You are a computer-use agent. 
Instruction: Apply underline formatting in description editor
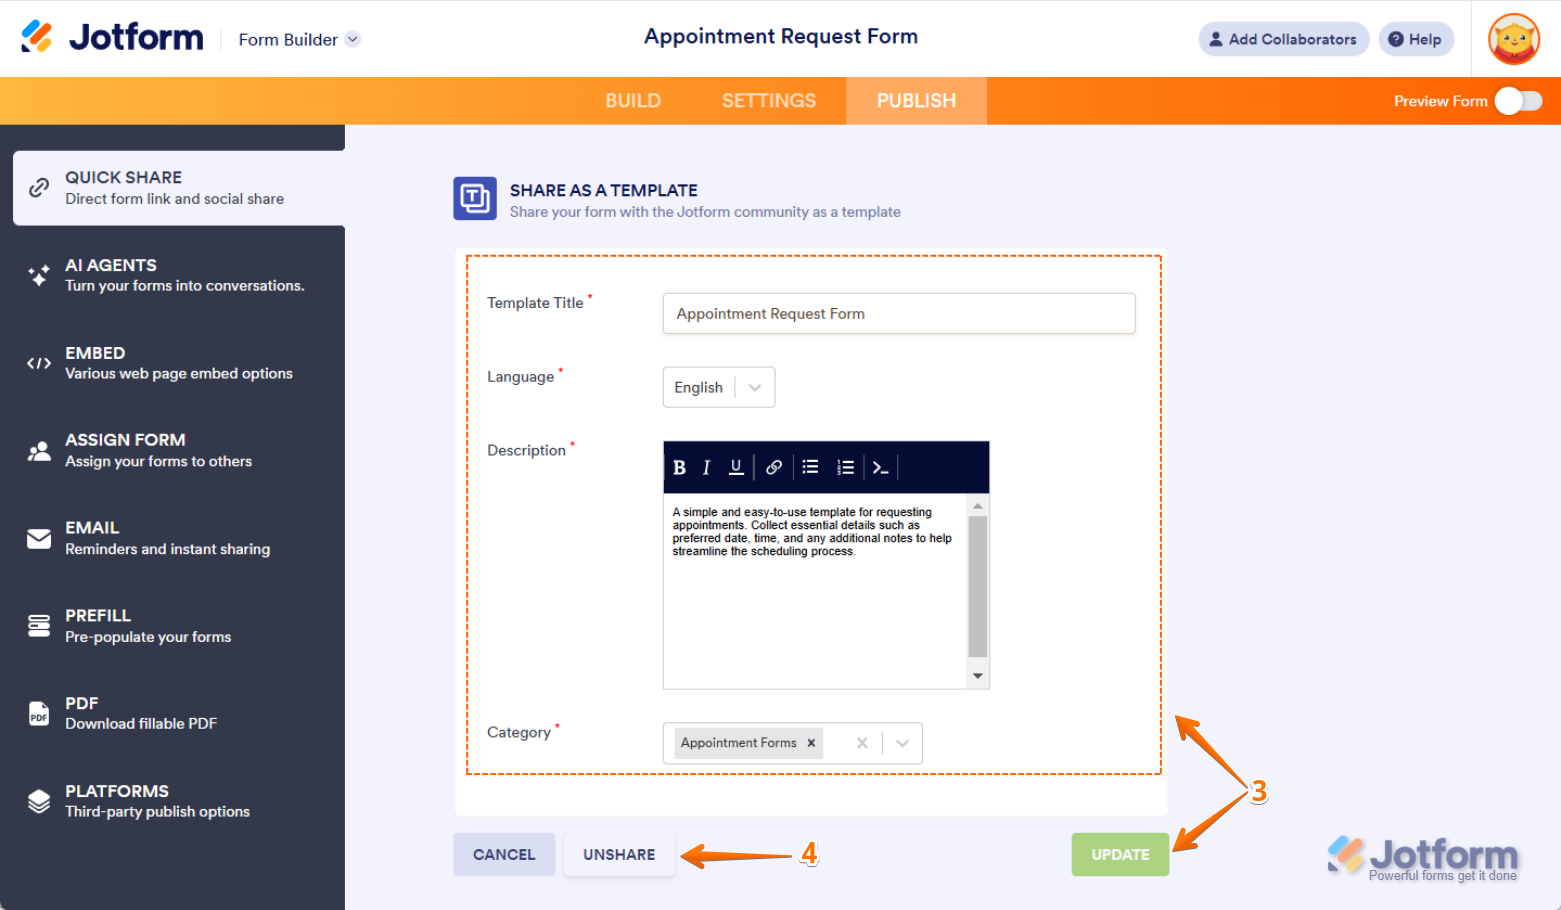pos(736,467)
